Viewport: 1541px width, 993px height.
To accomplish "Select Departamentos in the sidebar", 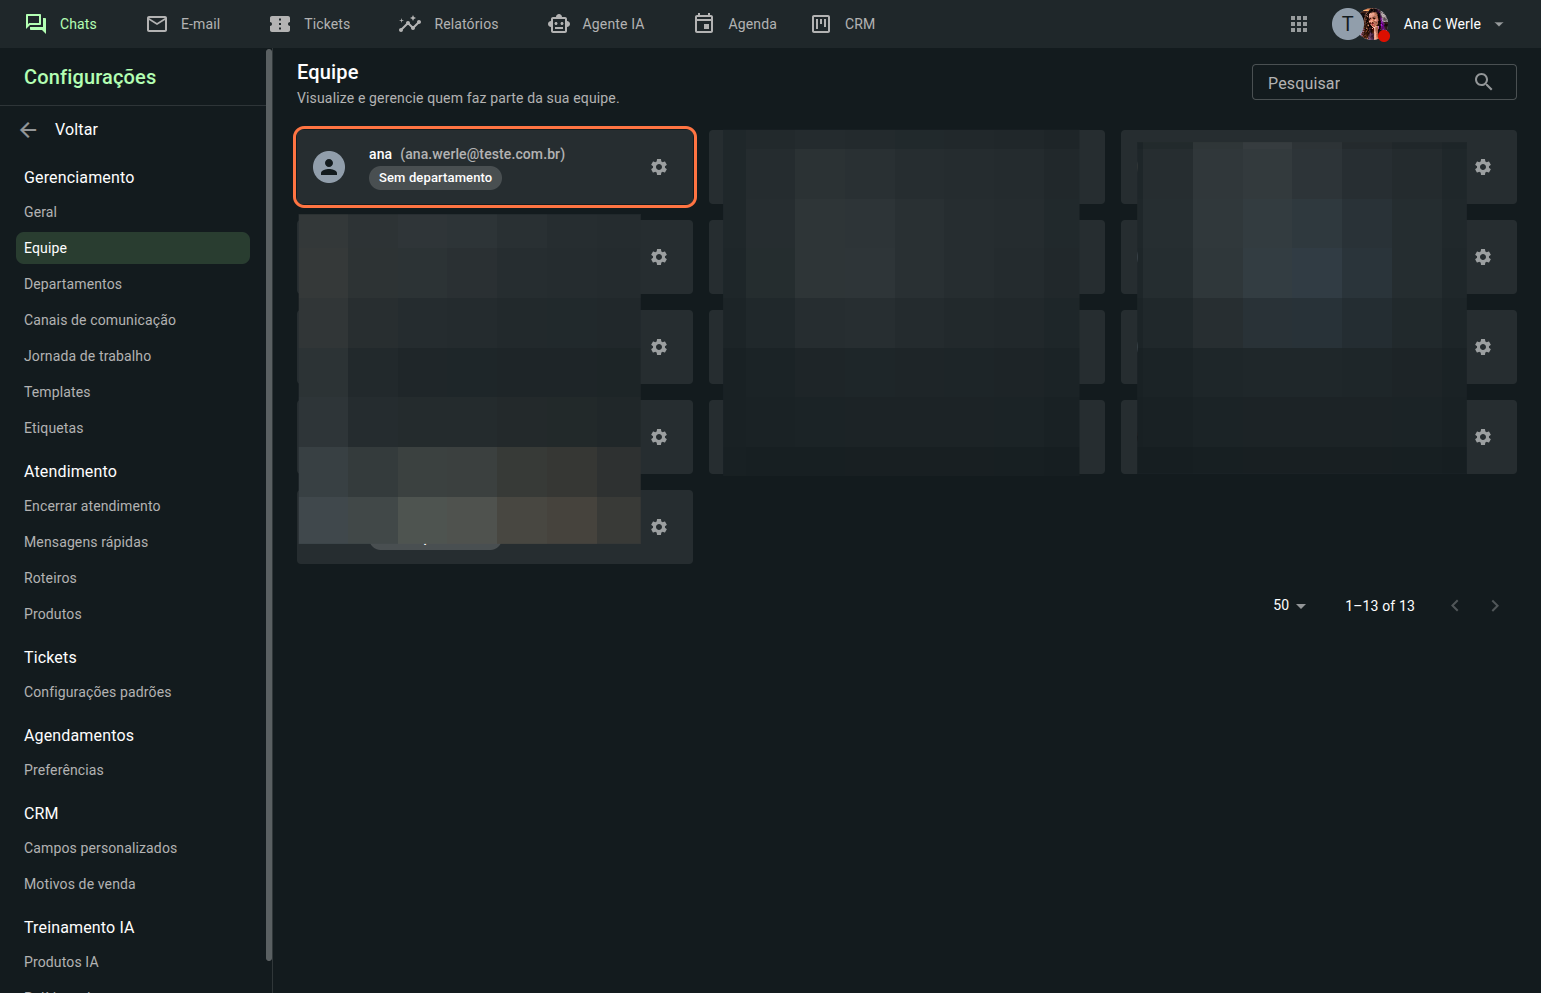I will 73,284.
